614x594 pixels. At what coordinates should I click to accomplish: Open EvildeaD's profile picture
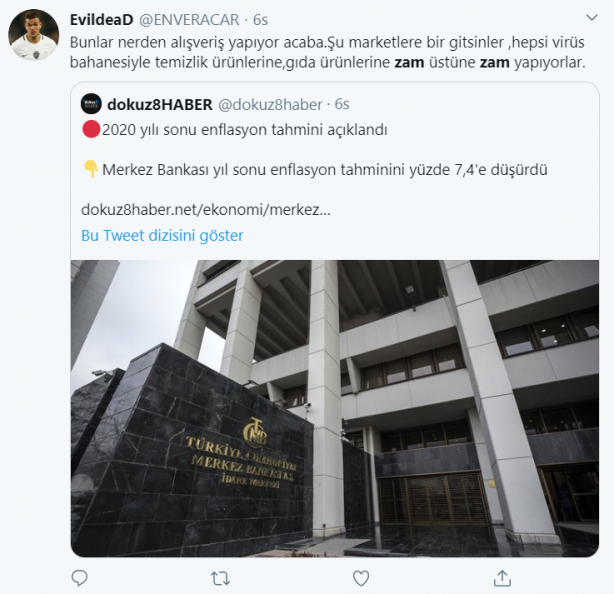click(x=34, y=34)
